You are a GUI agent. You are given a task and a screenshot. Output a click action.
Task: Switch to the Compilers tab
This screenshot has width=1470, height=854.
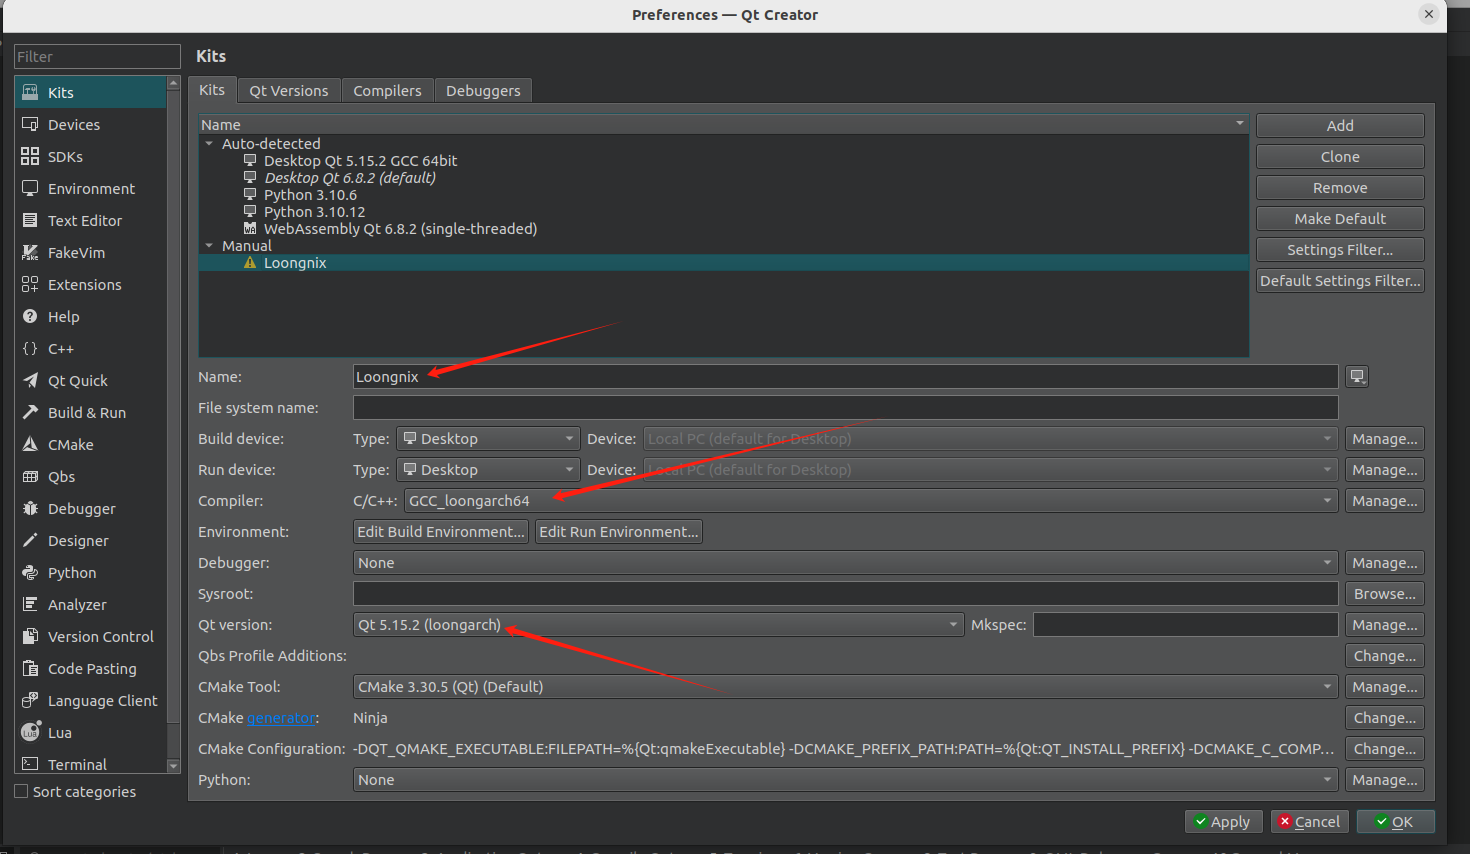[x=387, y=91]
